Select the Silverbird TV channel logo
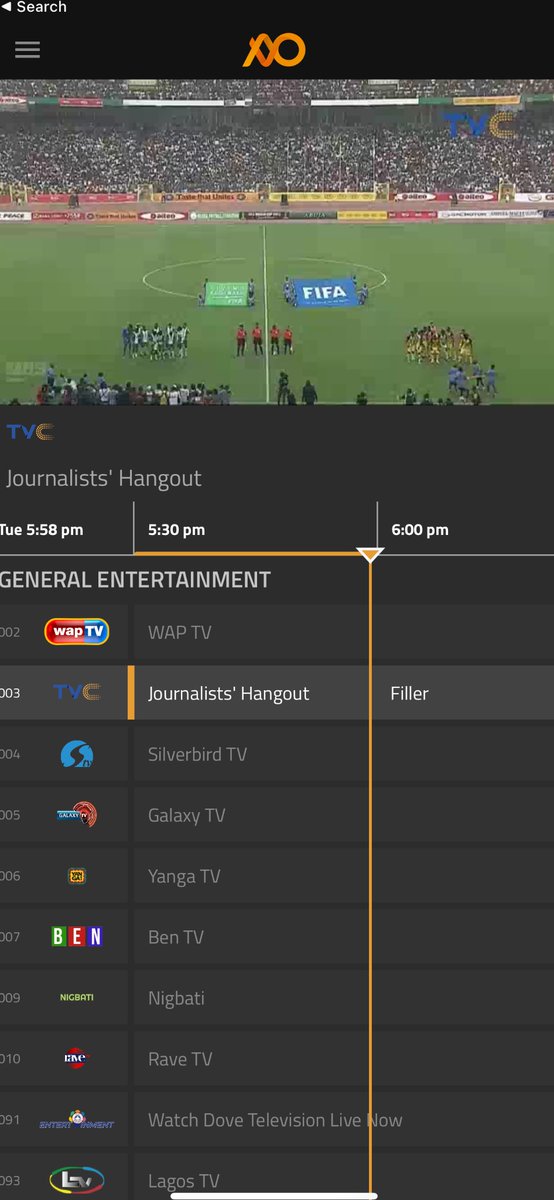 pyautogui.click(x=77, y=754)
